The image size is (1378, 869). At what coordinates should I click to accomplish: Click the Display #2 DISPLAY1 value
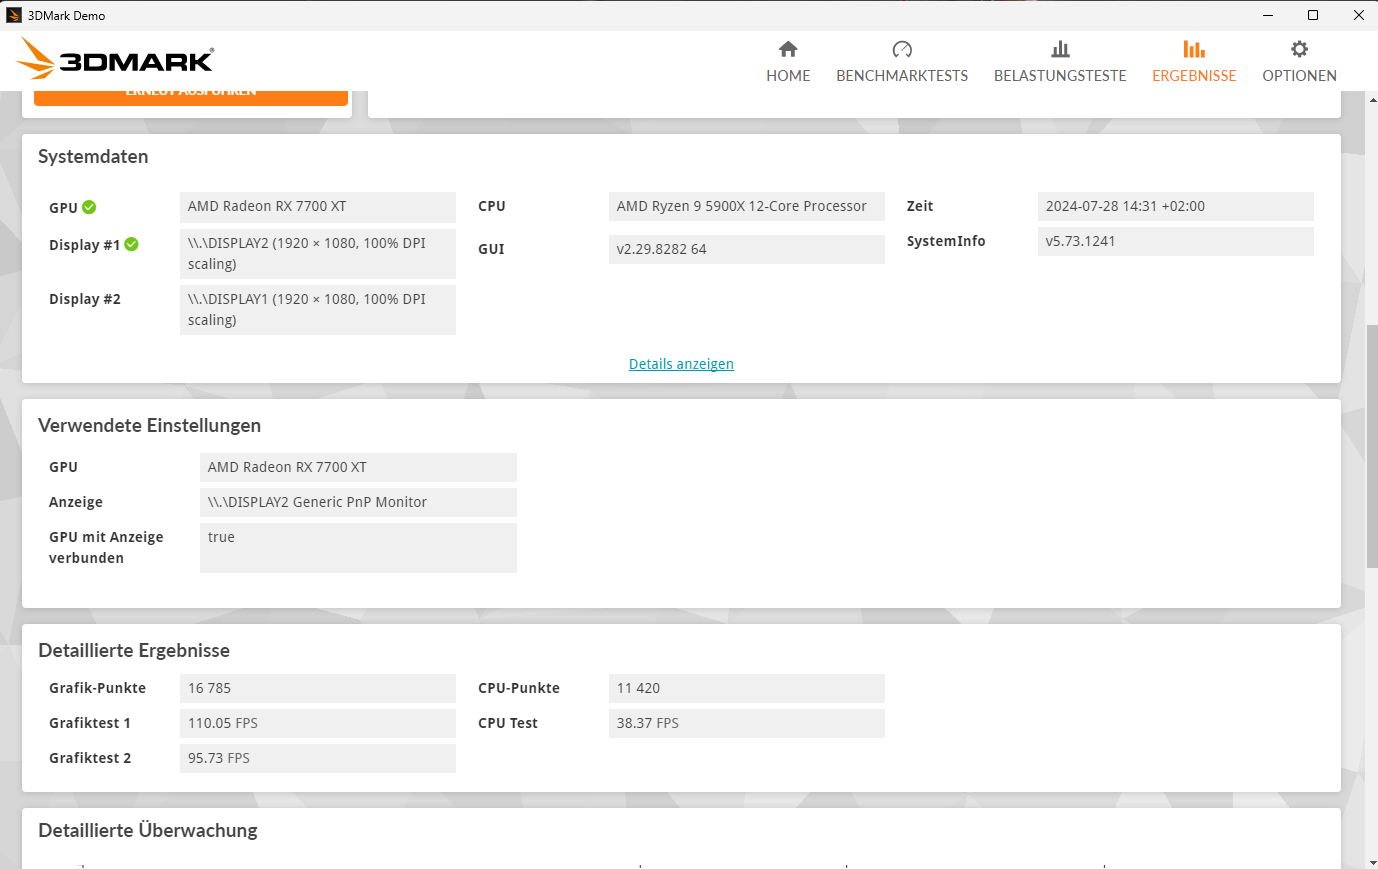(x=318, y=310)
